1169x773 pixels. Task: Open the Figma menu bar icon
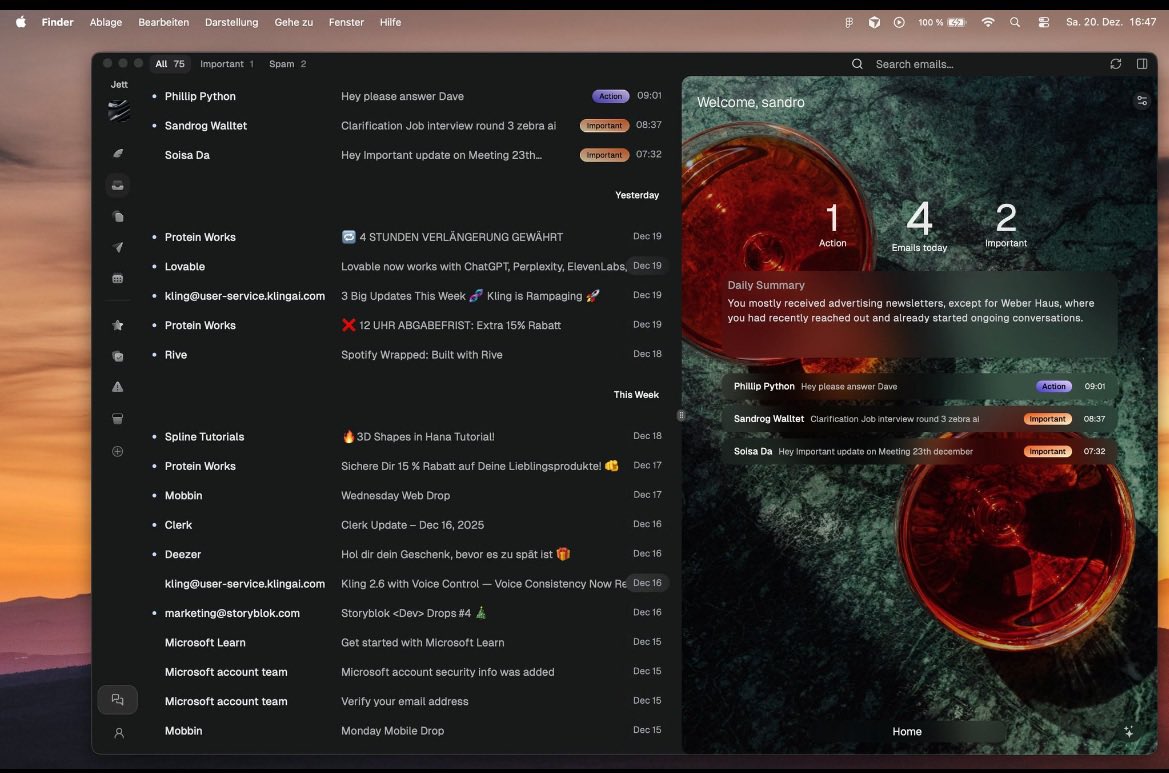[x=848, y=22]
